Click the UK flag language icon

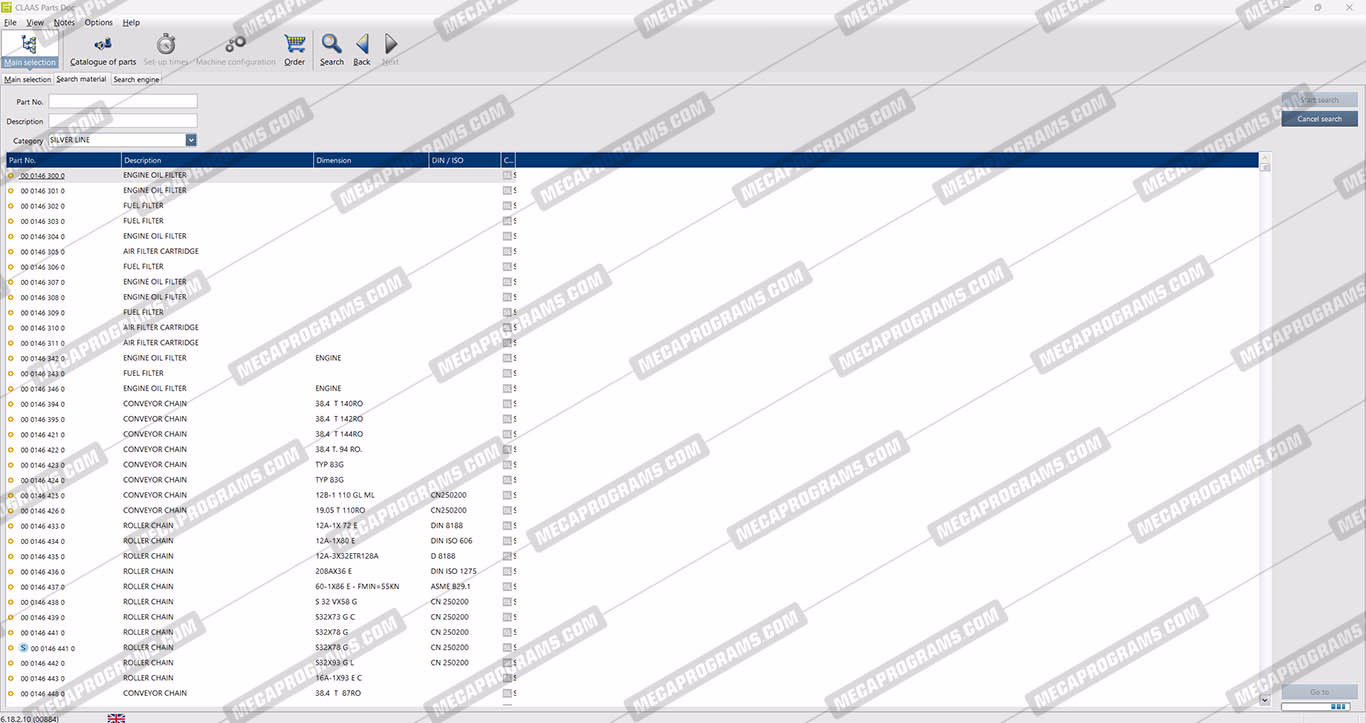116,718
